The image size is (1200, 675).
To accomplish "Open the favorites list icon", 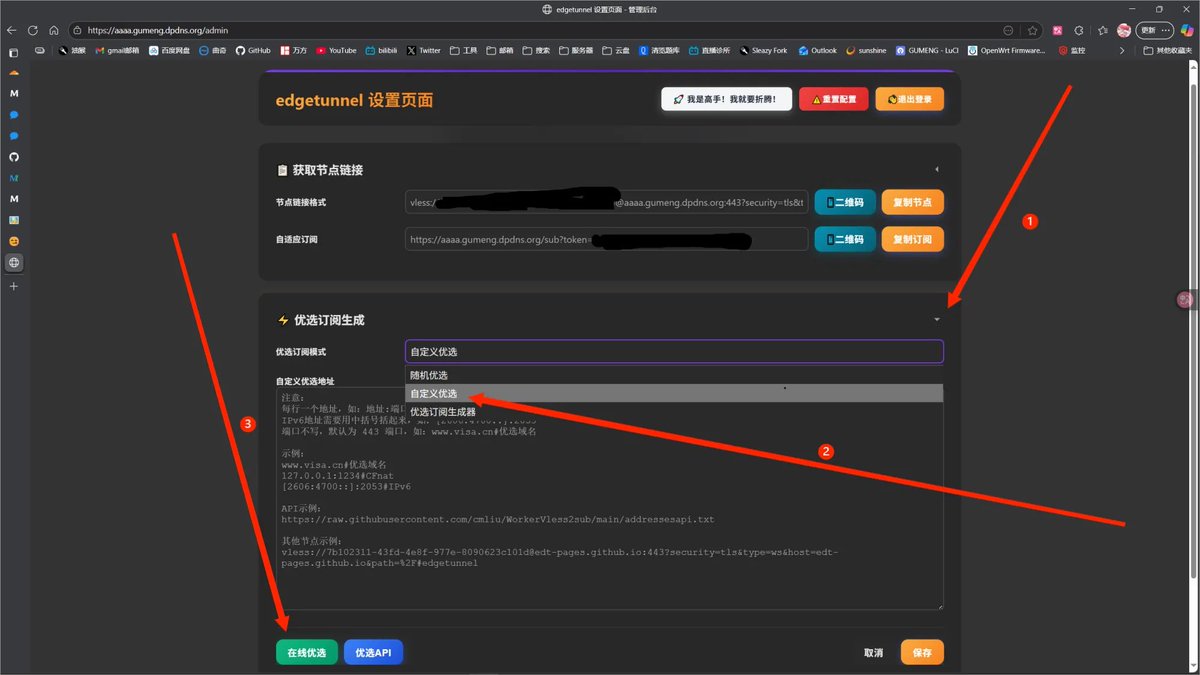I will (1102, 30).
